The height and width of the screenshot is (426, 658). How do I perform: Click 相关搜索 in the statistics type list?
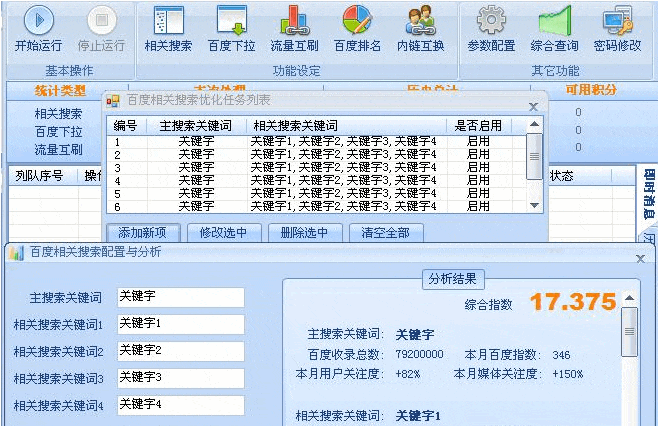point(58,113)
